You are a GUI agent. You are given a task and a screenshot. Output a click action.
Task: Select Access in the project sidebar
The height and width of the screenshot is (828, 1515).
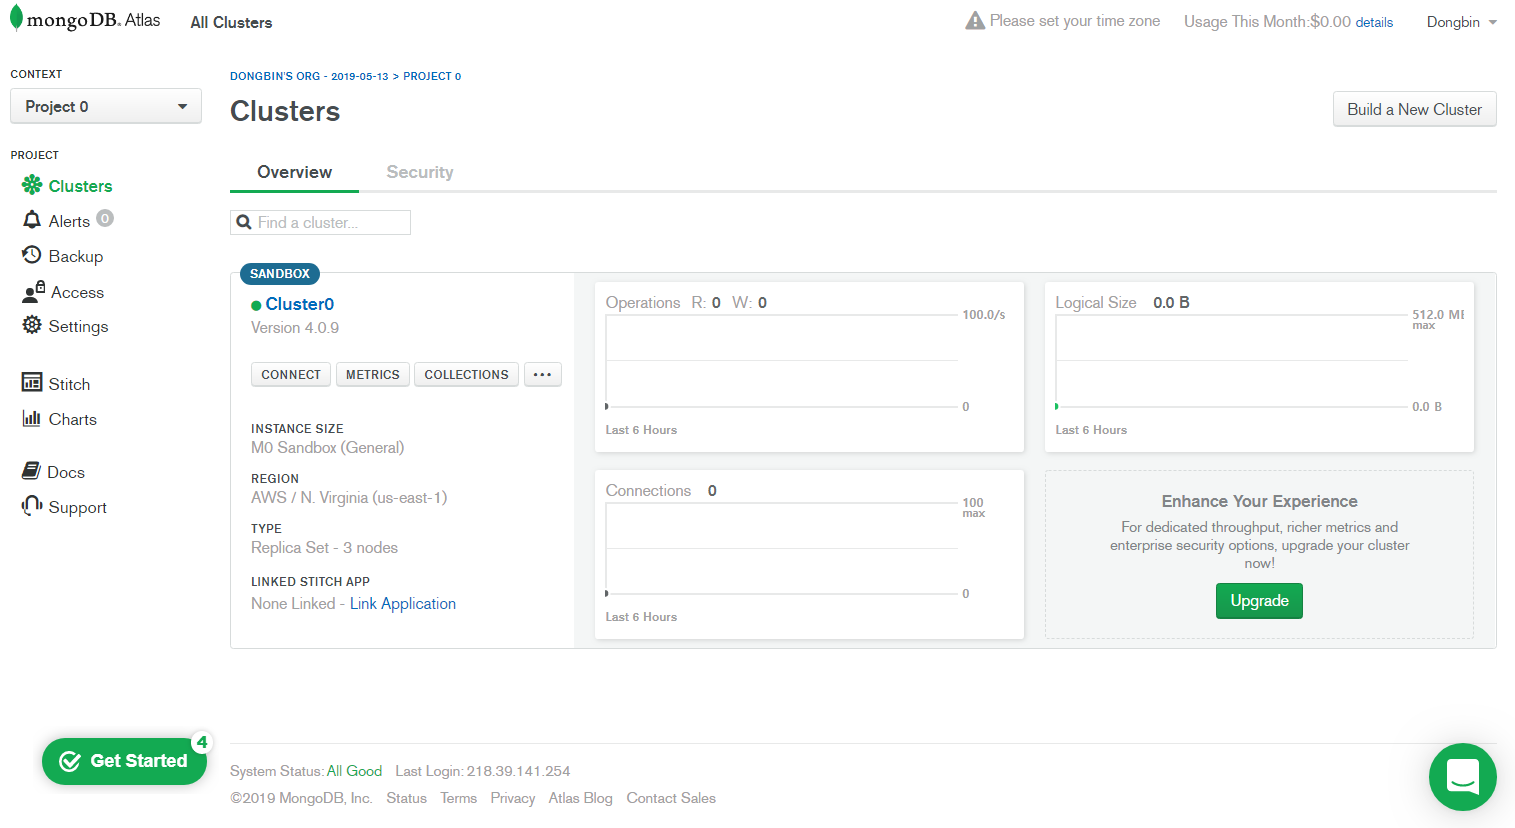[x=77, y=292]
